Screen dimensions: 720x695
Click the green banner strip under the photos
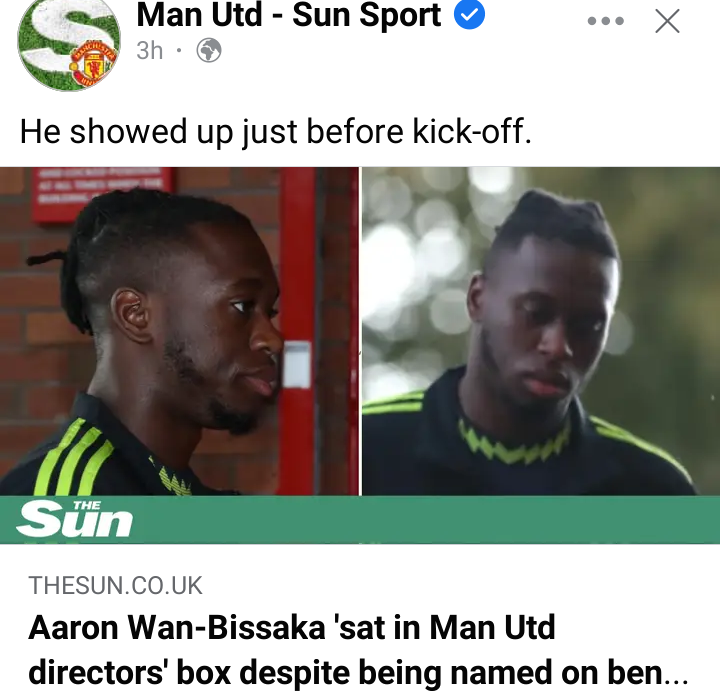point(360,520)
